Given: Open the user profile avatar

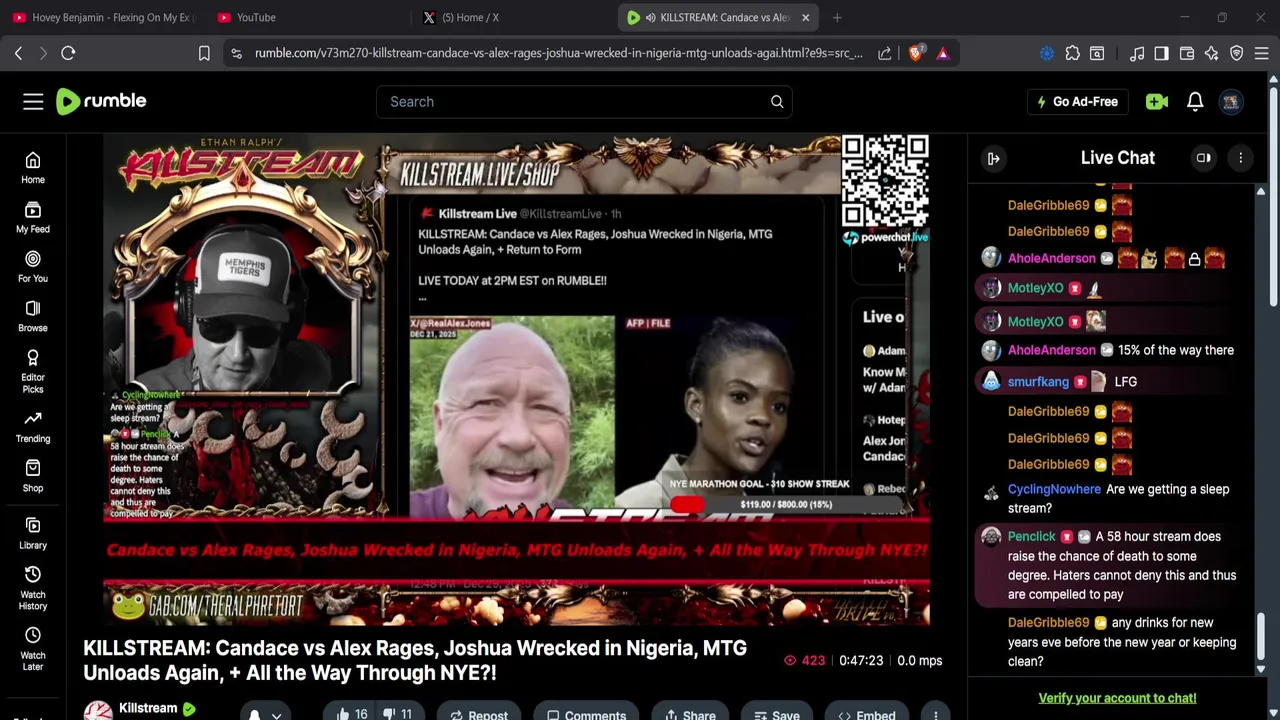Looking at the screenshot, I should [1231, 101].
